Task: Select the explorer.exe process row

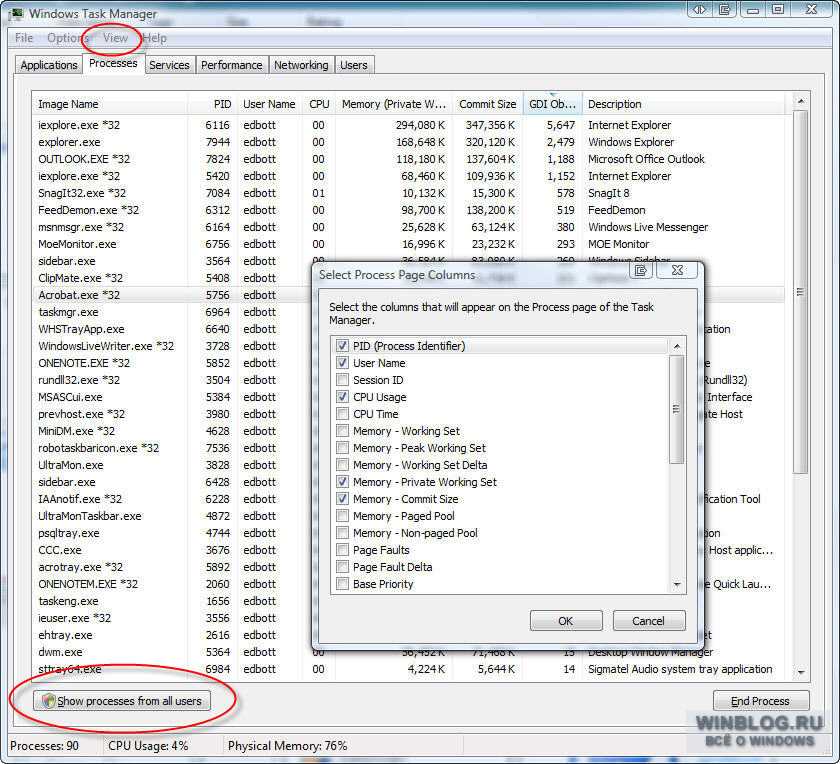Action: [408, 142]
